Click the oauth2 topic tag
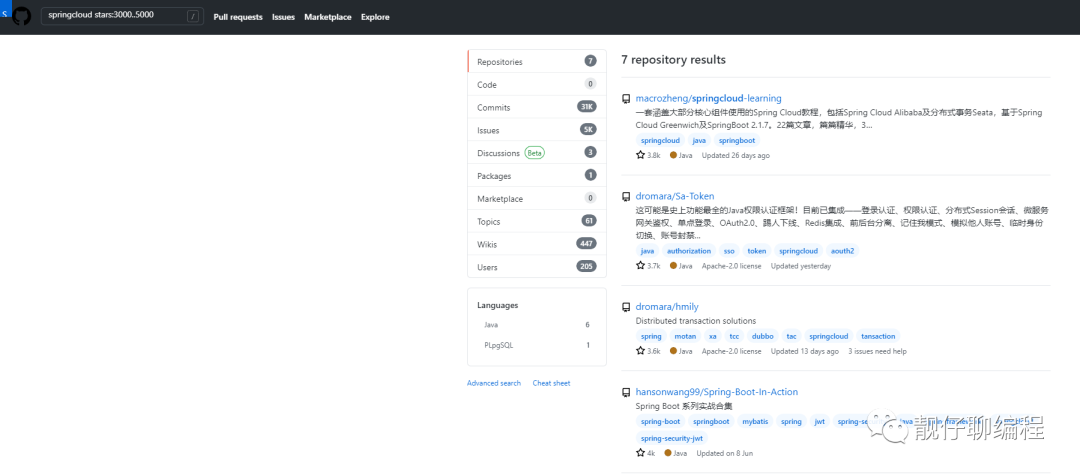The image size is (1080, 475). point(842,251)
